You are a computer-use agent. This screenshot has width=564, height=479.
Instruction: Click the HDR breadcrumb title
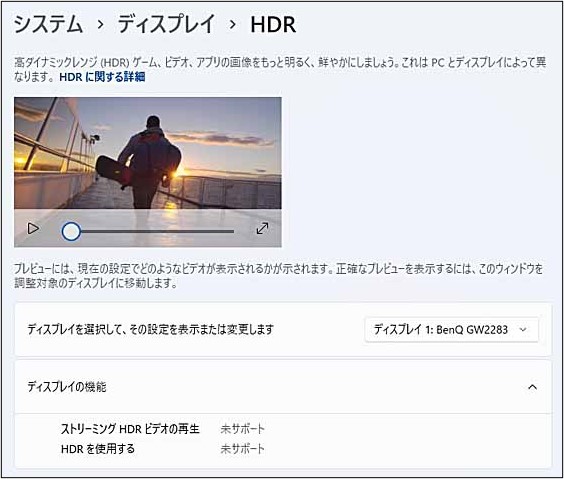pos(273,25)
